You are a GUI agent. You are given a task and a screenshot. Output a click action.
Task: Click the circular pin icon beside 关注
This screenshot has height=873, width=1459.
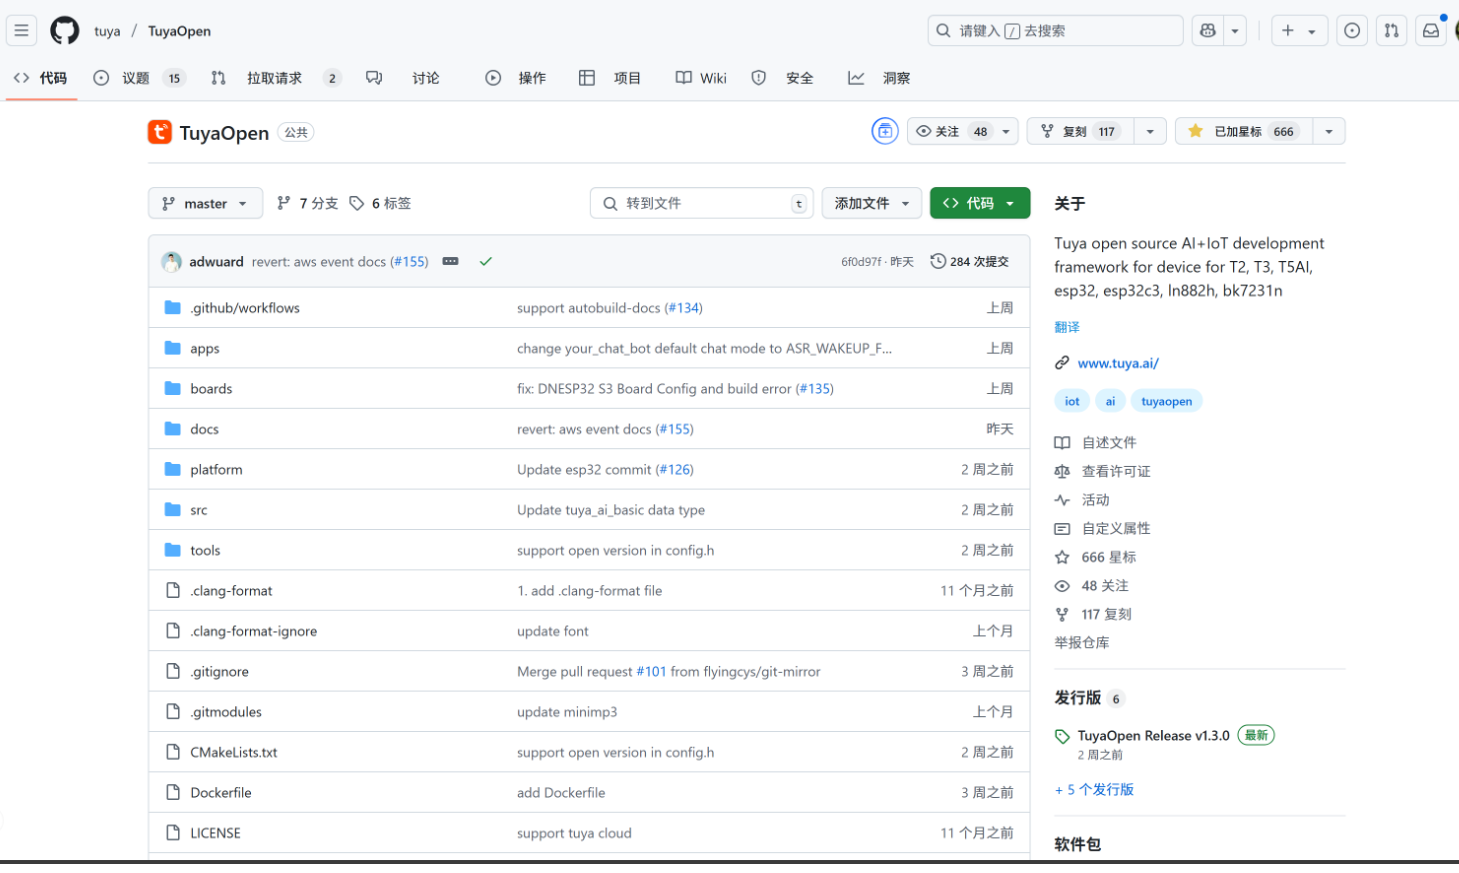coord(885,131)
